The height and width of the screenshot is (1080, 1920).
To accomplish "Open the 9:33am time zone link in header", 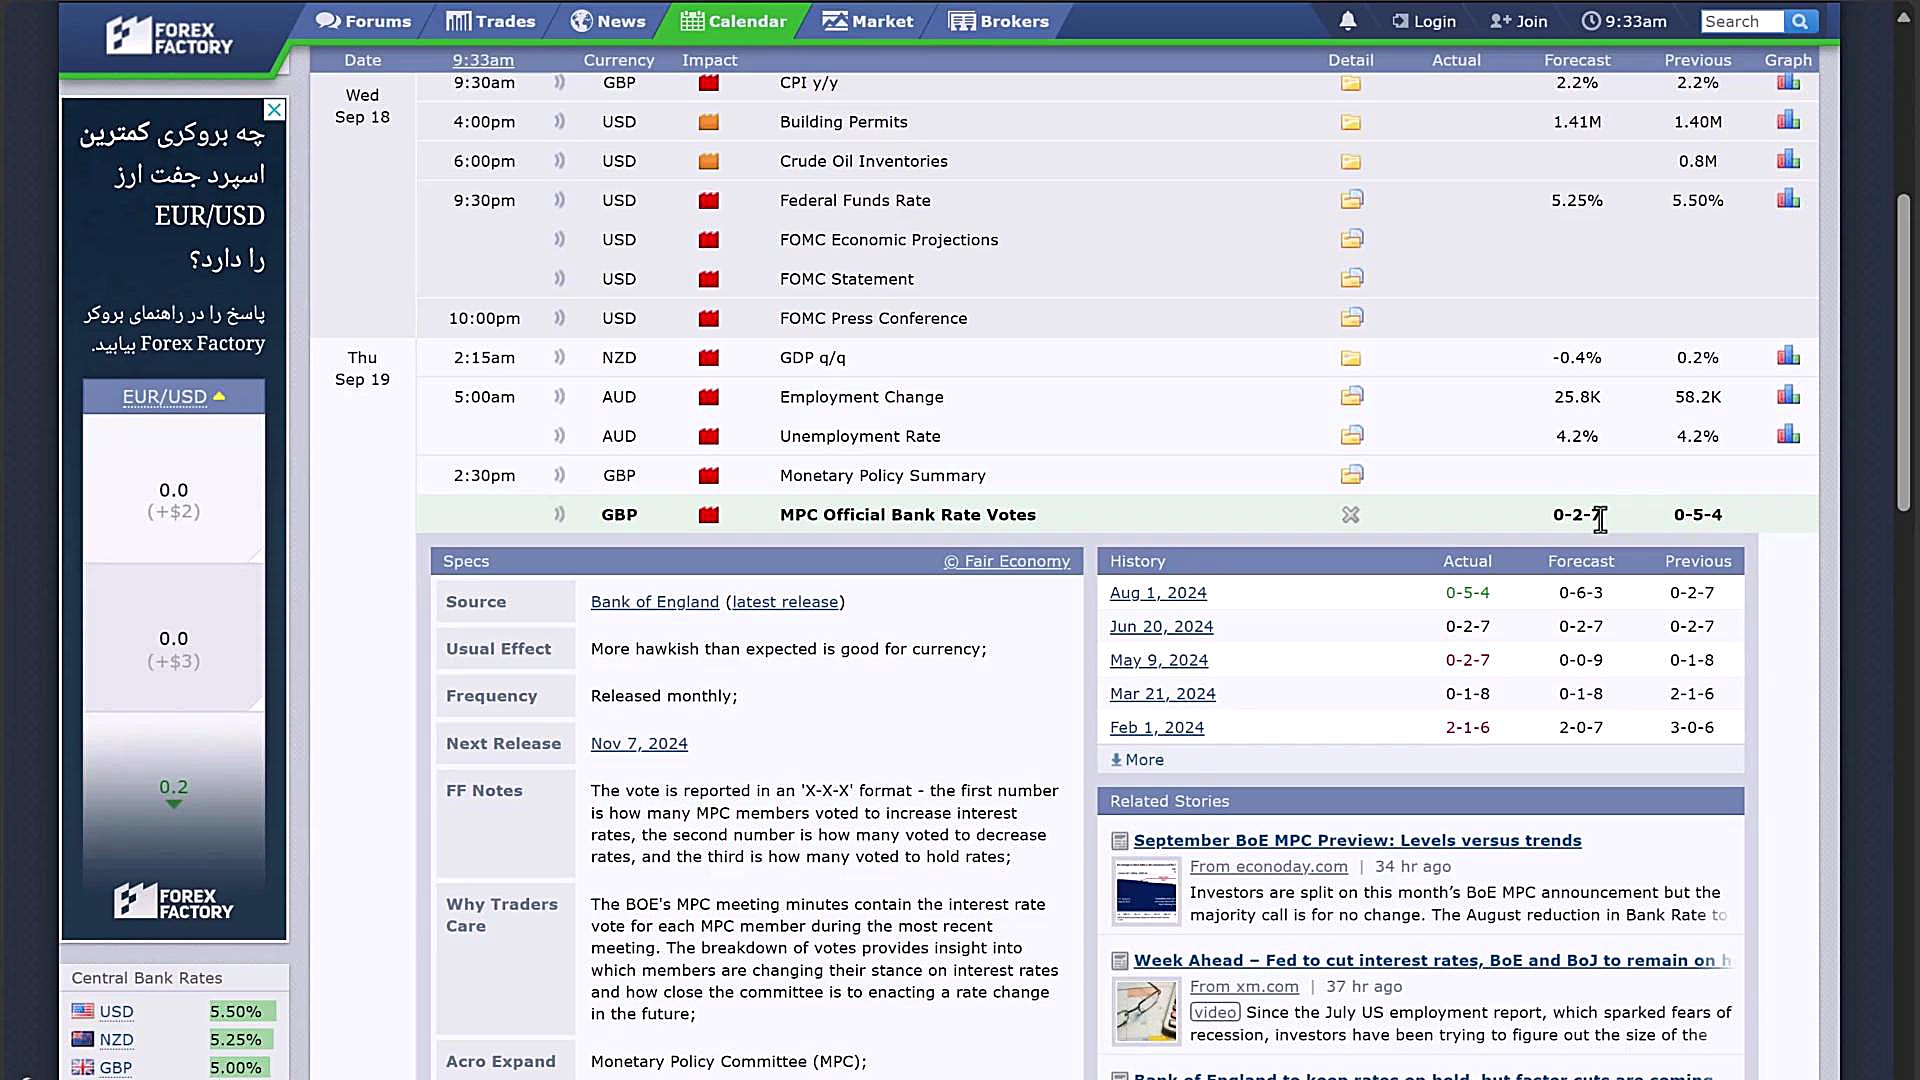I will (483, 60).
